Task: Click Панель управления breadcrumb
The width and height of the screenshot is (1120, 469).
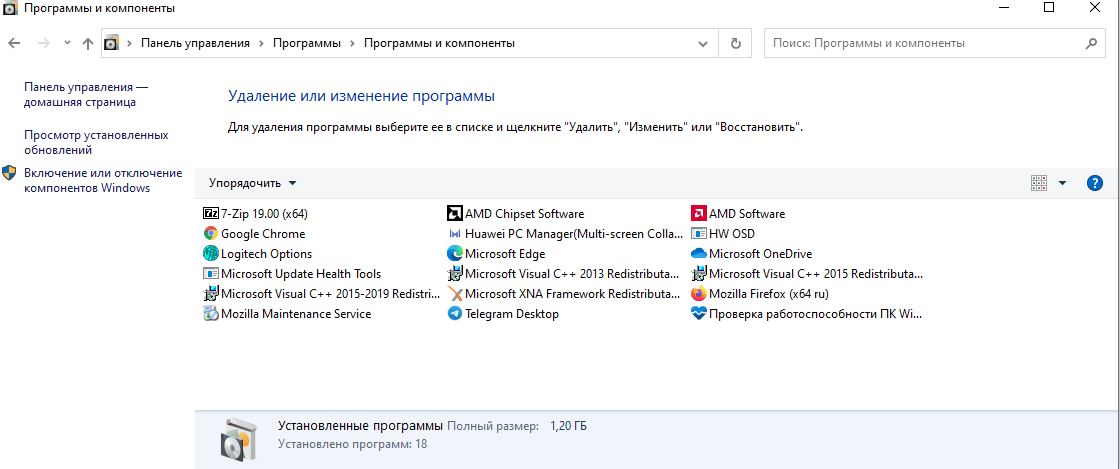Action: (195, 43)
